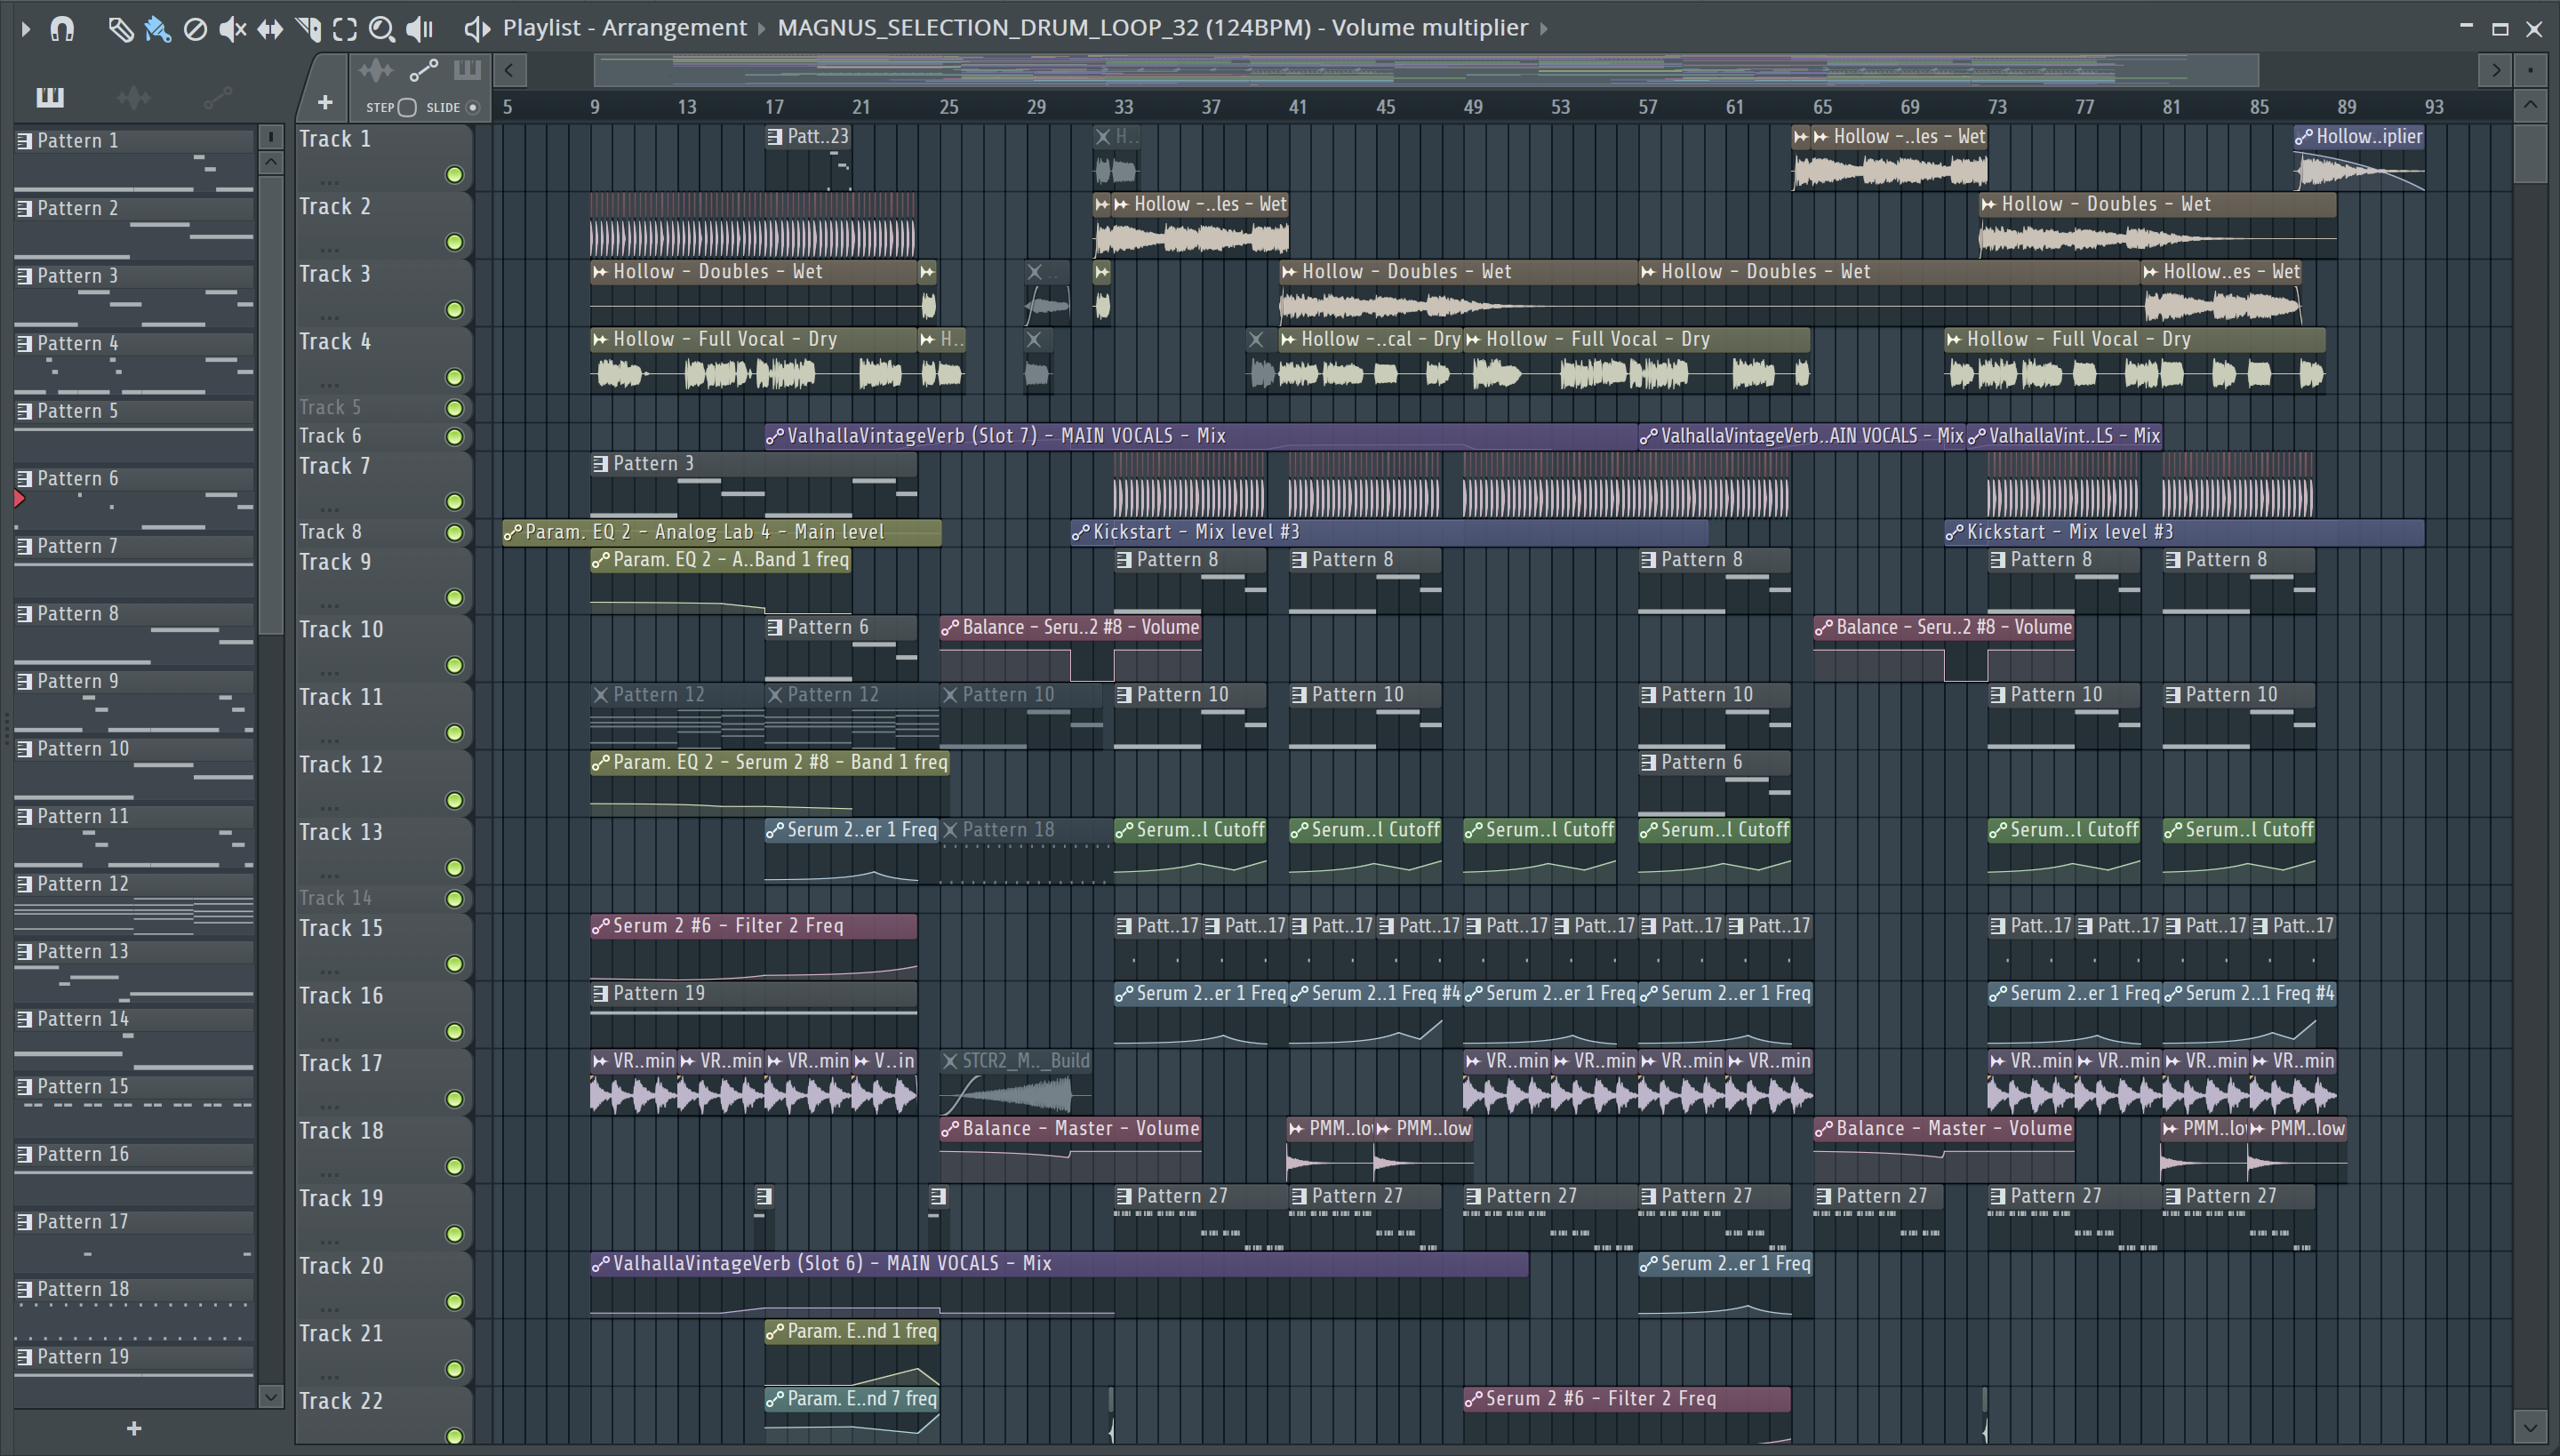Image resolution: width=2560 pixels, height=1456 pixels.
Task: Open the playlist options arrow menu
Action: pyautogui.click(x=25, y=29)
